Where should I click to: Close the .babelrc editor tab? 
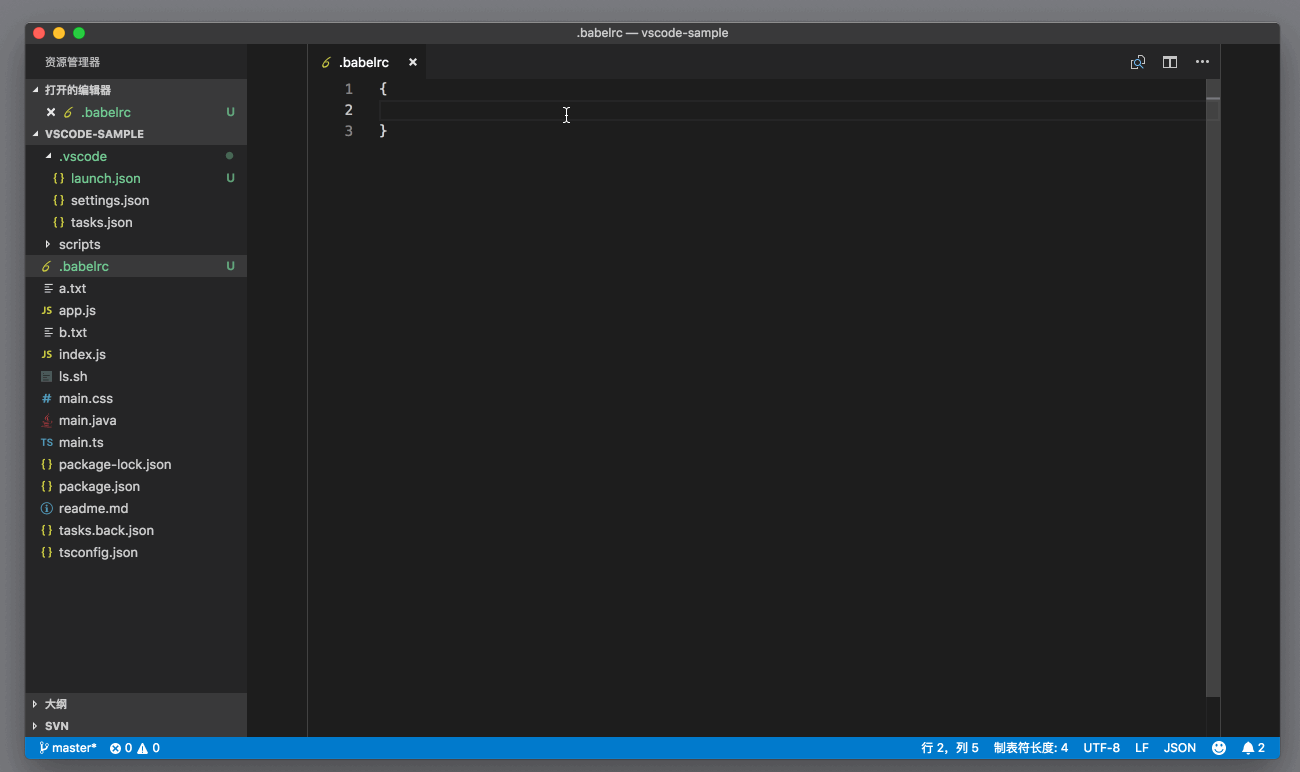(x=413, y=62)
